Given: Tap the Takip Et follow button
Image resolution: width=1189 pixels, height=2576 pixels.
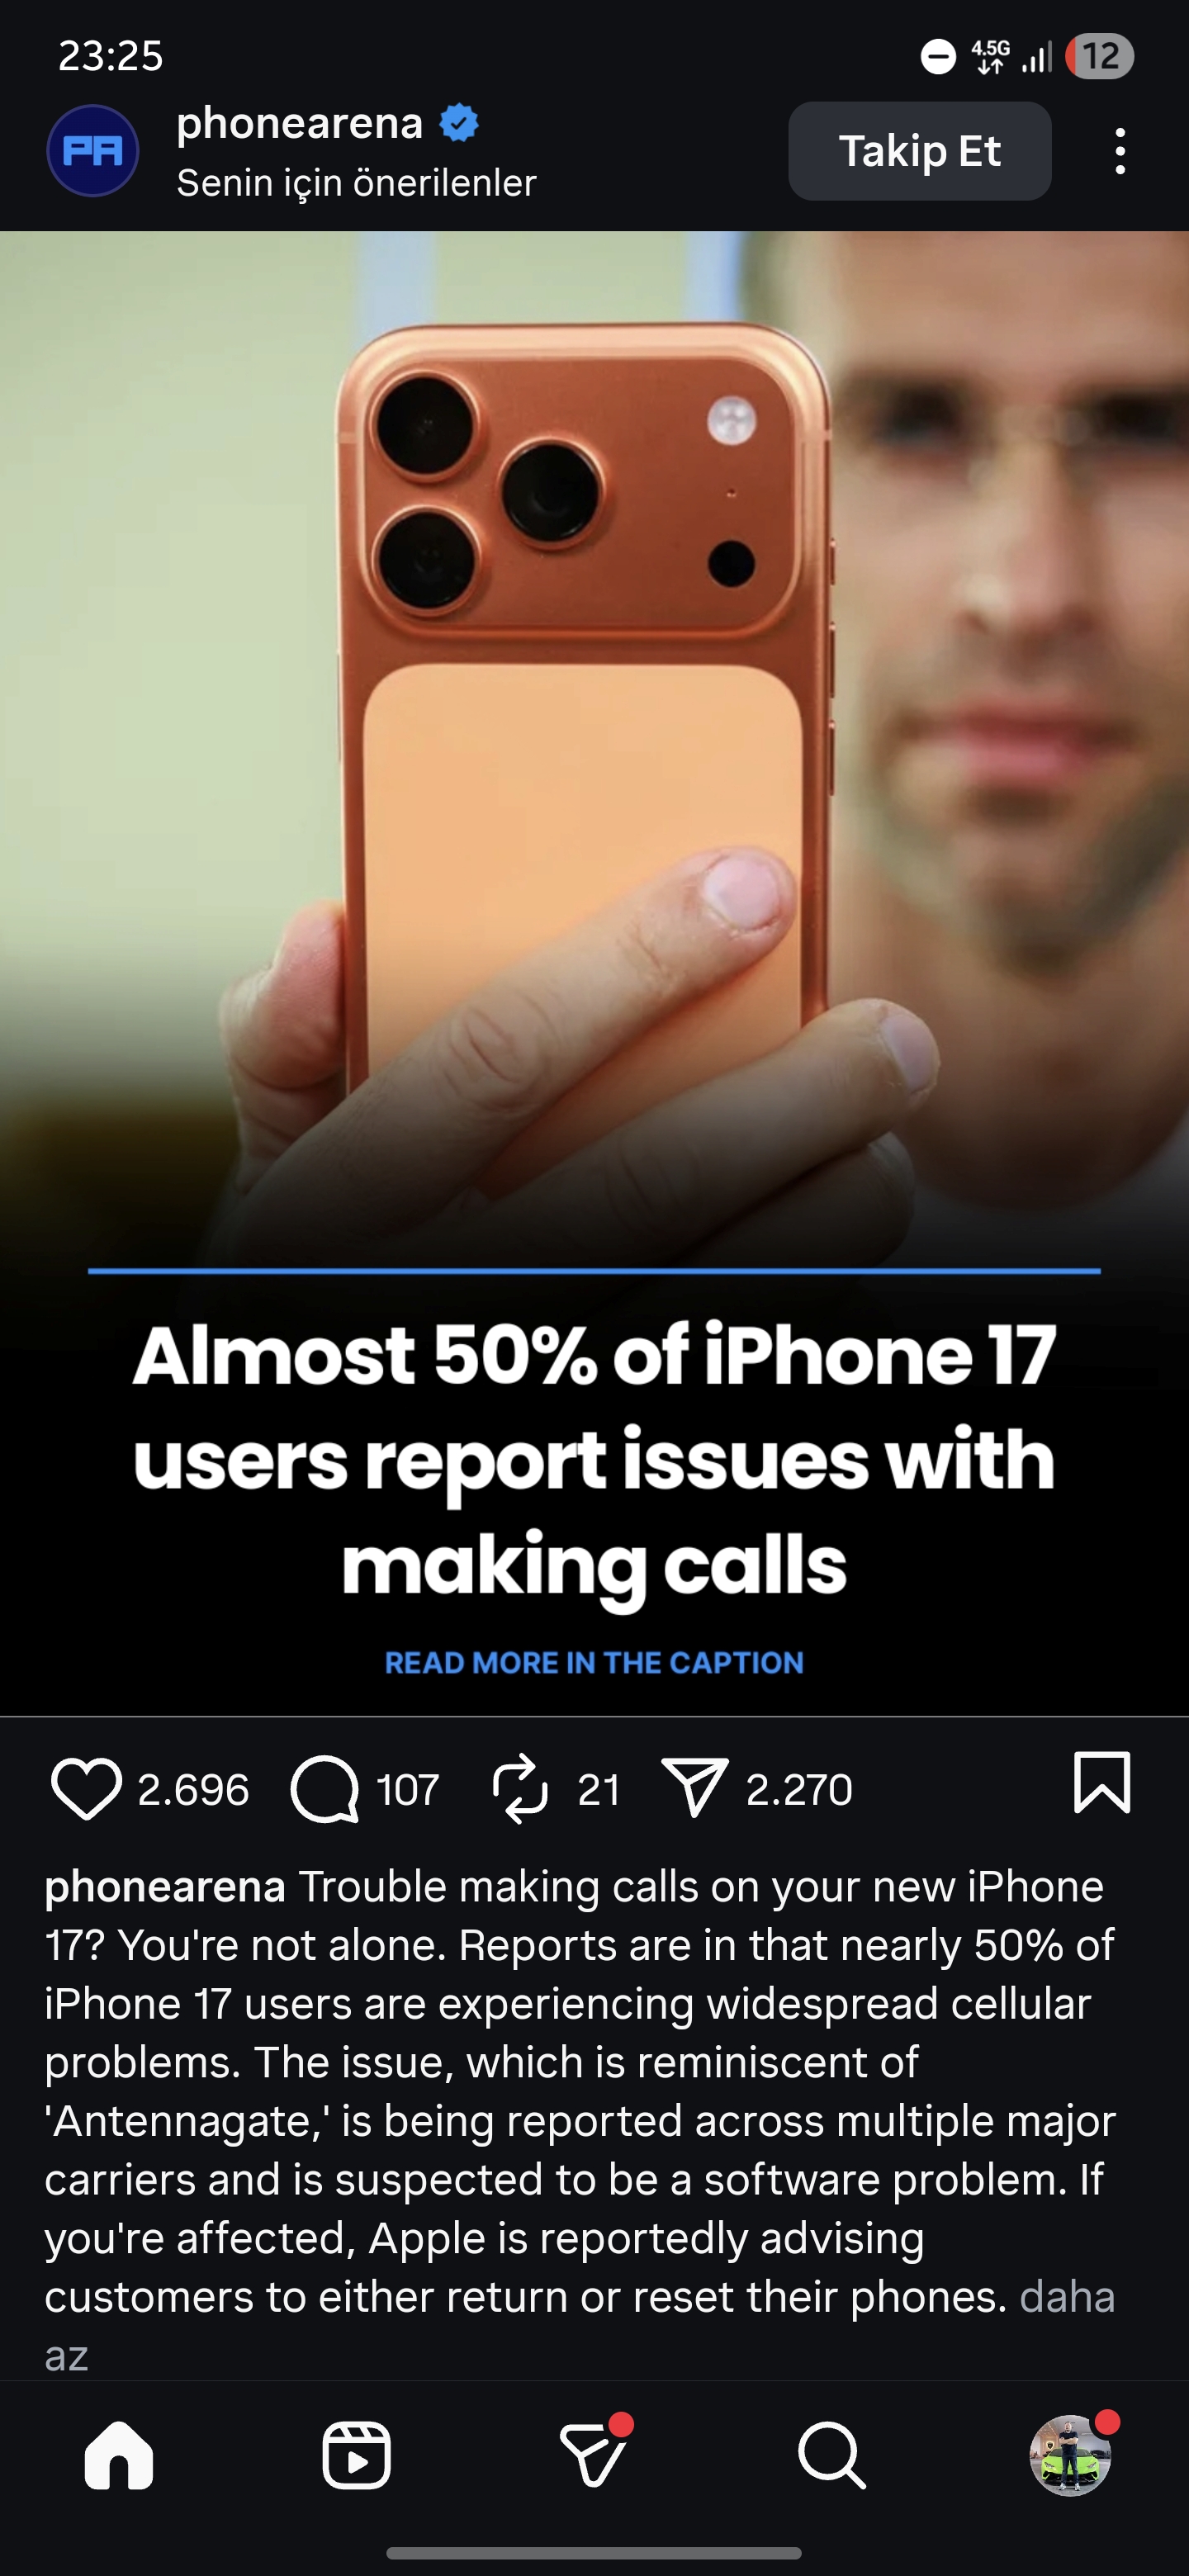Looking at the screenshot, I should click(920, 151).
